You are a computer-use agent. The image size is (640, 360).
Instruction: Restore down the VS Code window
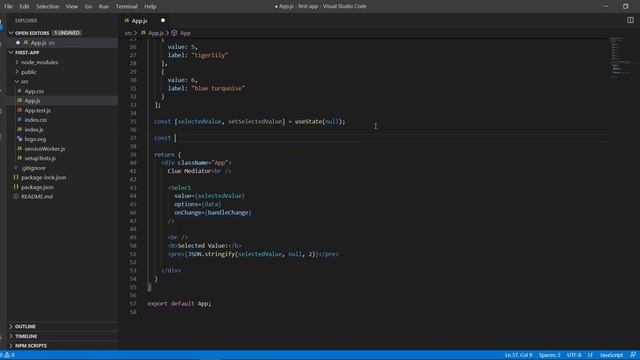[x=625, y=6]
